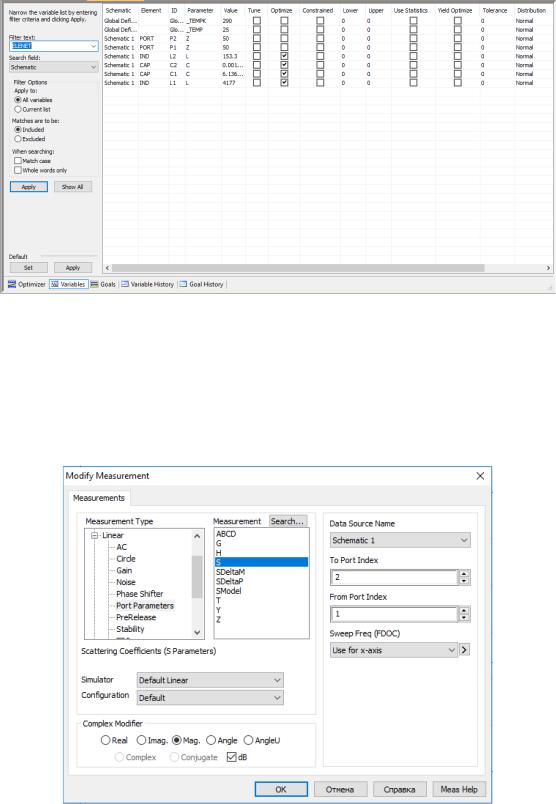Click the Default Set button
This screenshot has height=804, width=556.
tap(29, 268)
